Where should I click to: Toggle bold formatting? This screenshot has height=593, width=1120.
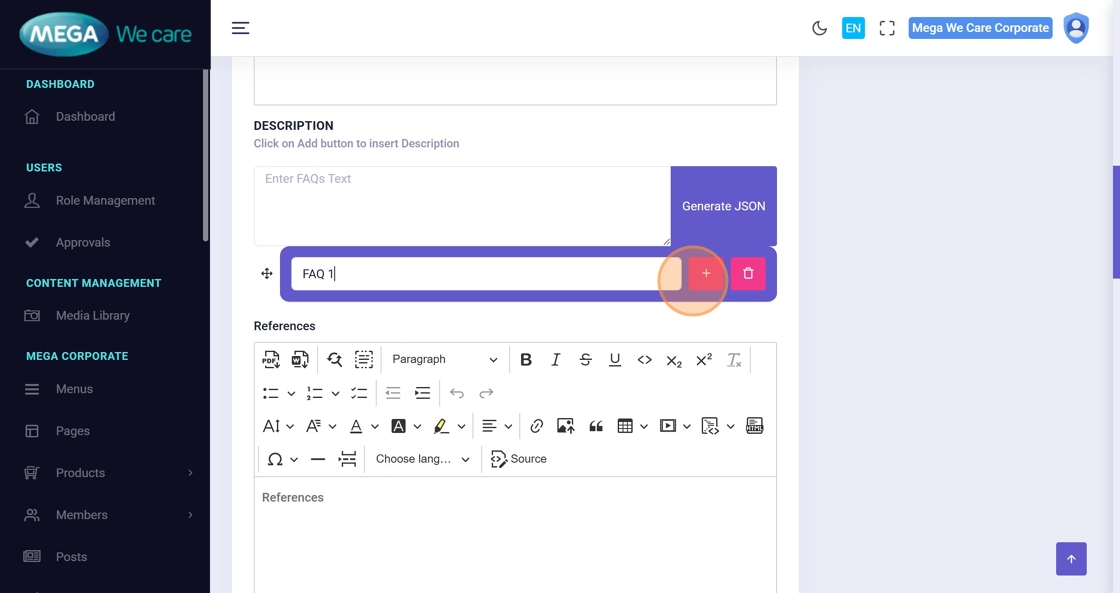526,360
